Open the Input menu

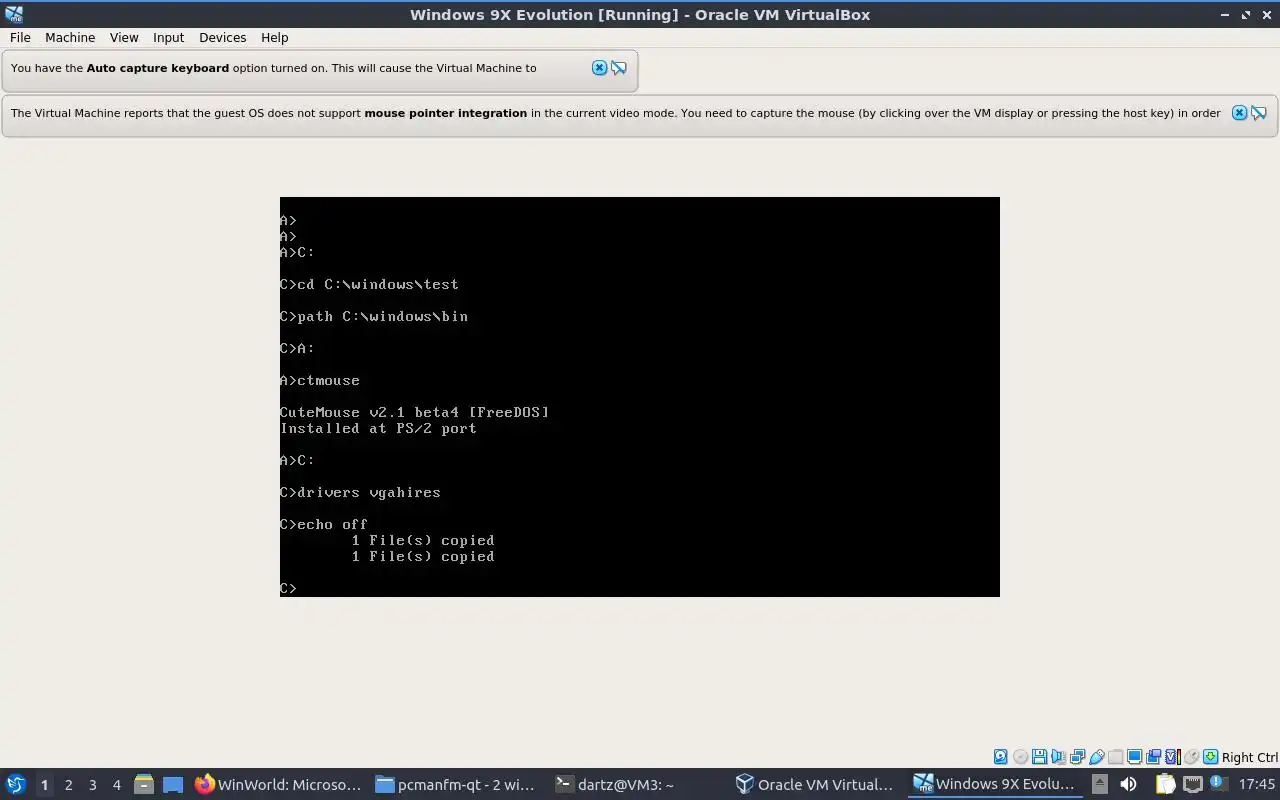168,37
